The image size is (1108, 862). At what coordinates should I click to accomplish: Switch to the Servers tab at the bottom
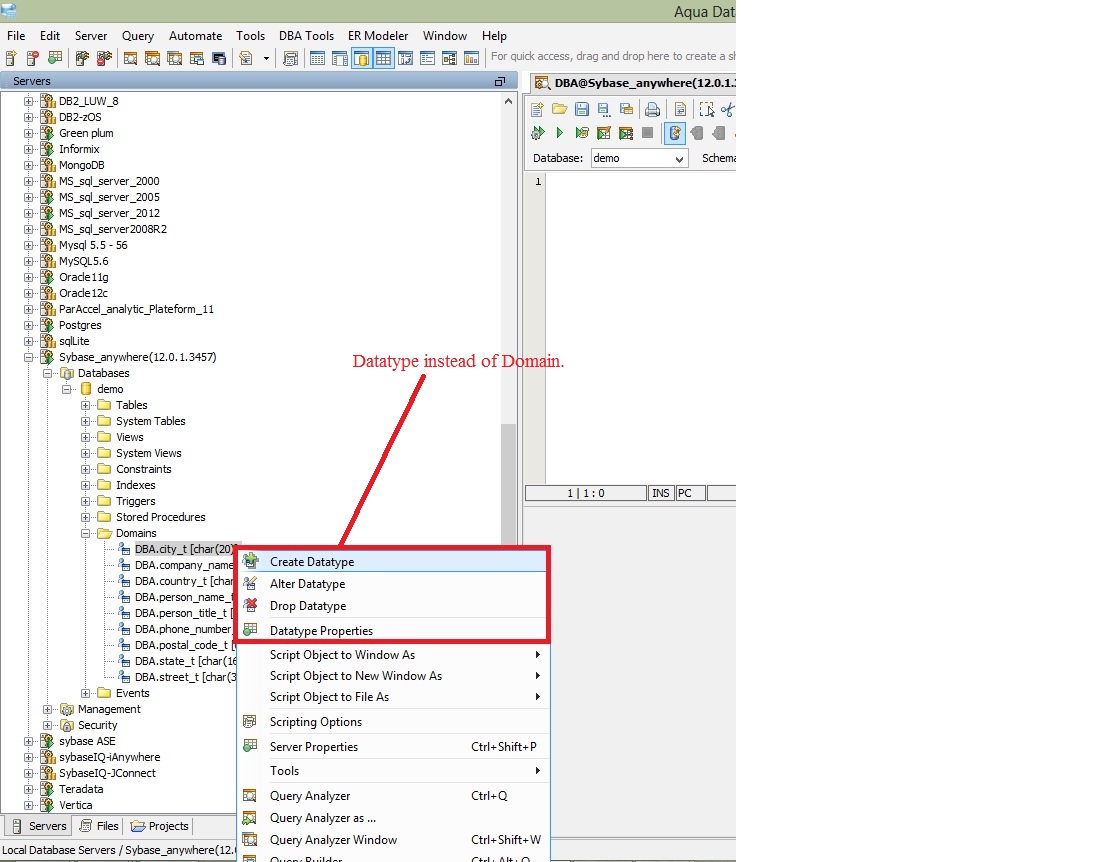click(x=40, y=826)
